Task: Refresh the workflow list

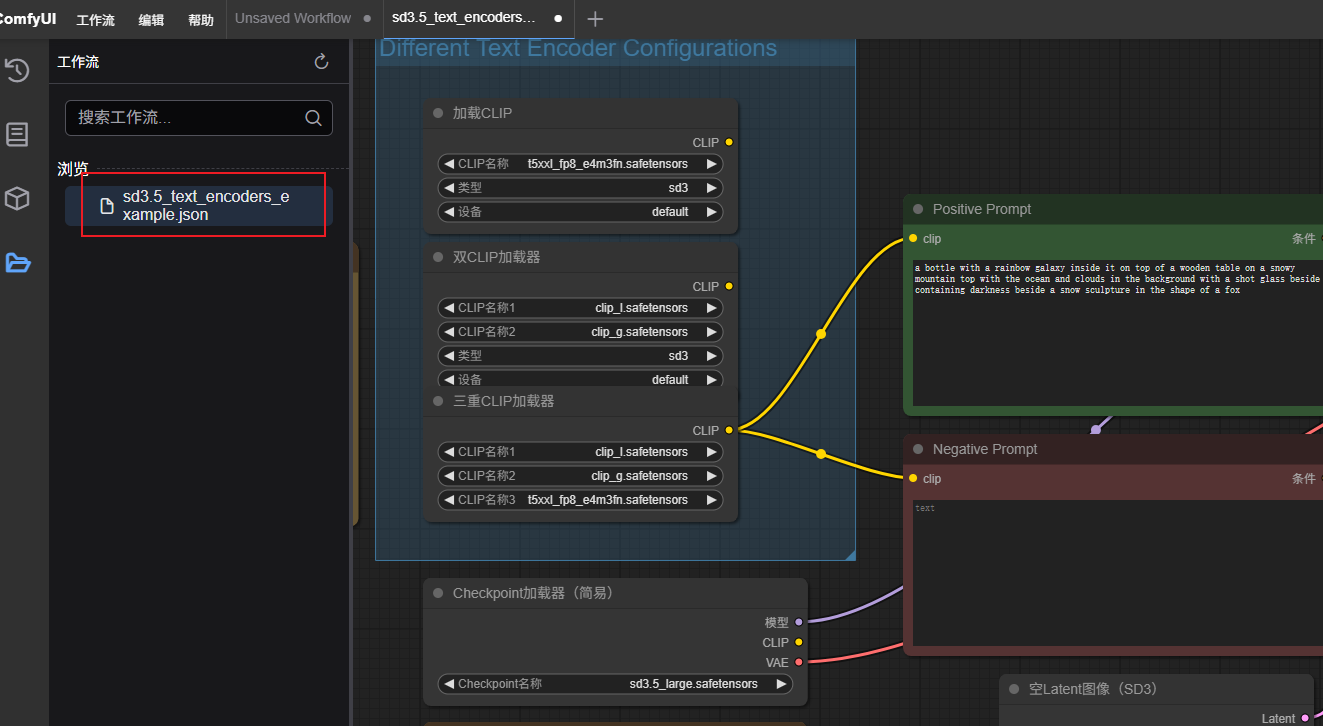Action: tap(321, 62)
